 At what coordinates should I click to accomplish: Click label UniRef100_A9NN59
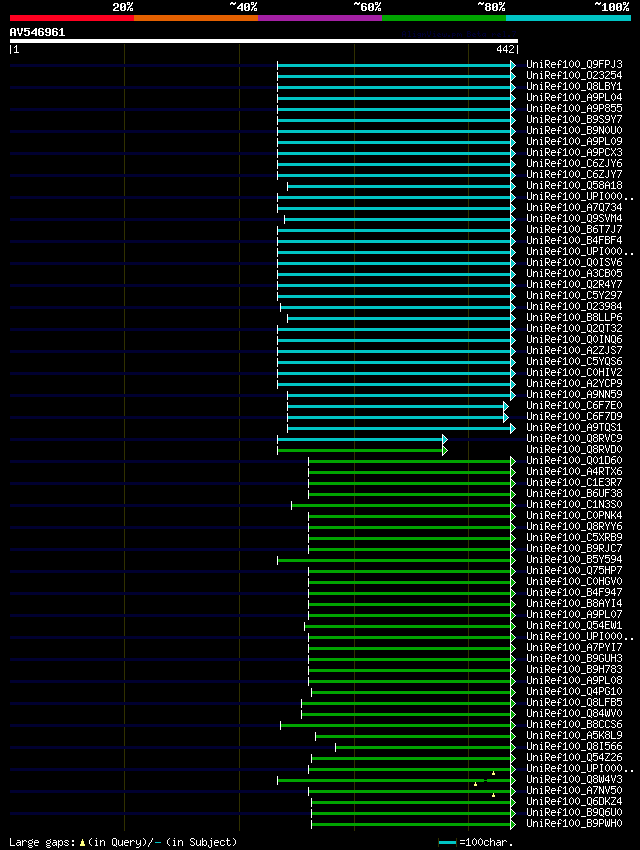click(x=574, y=395)
